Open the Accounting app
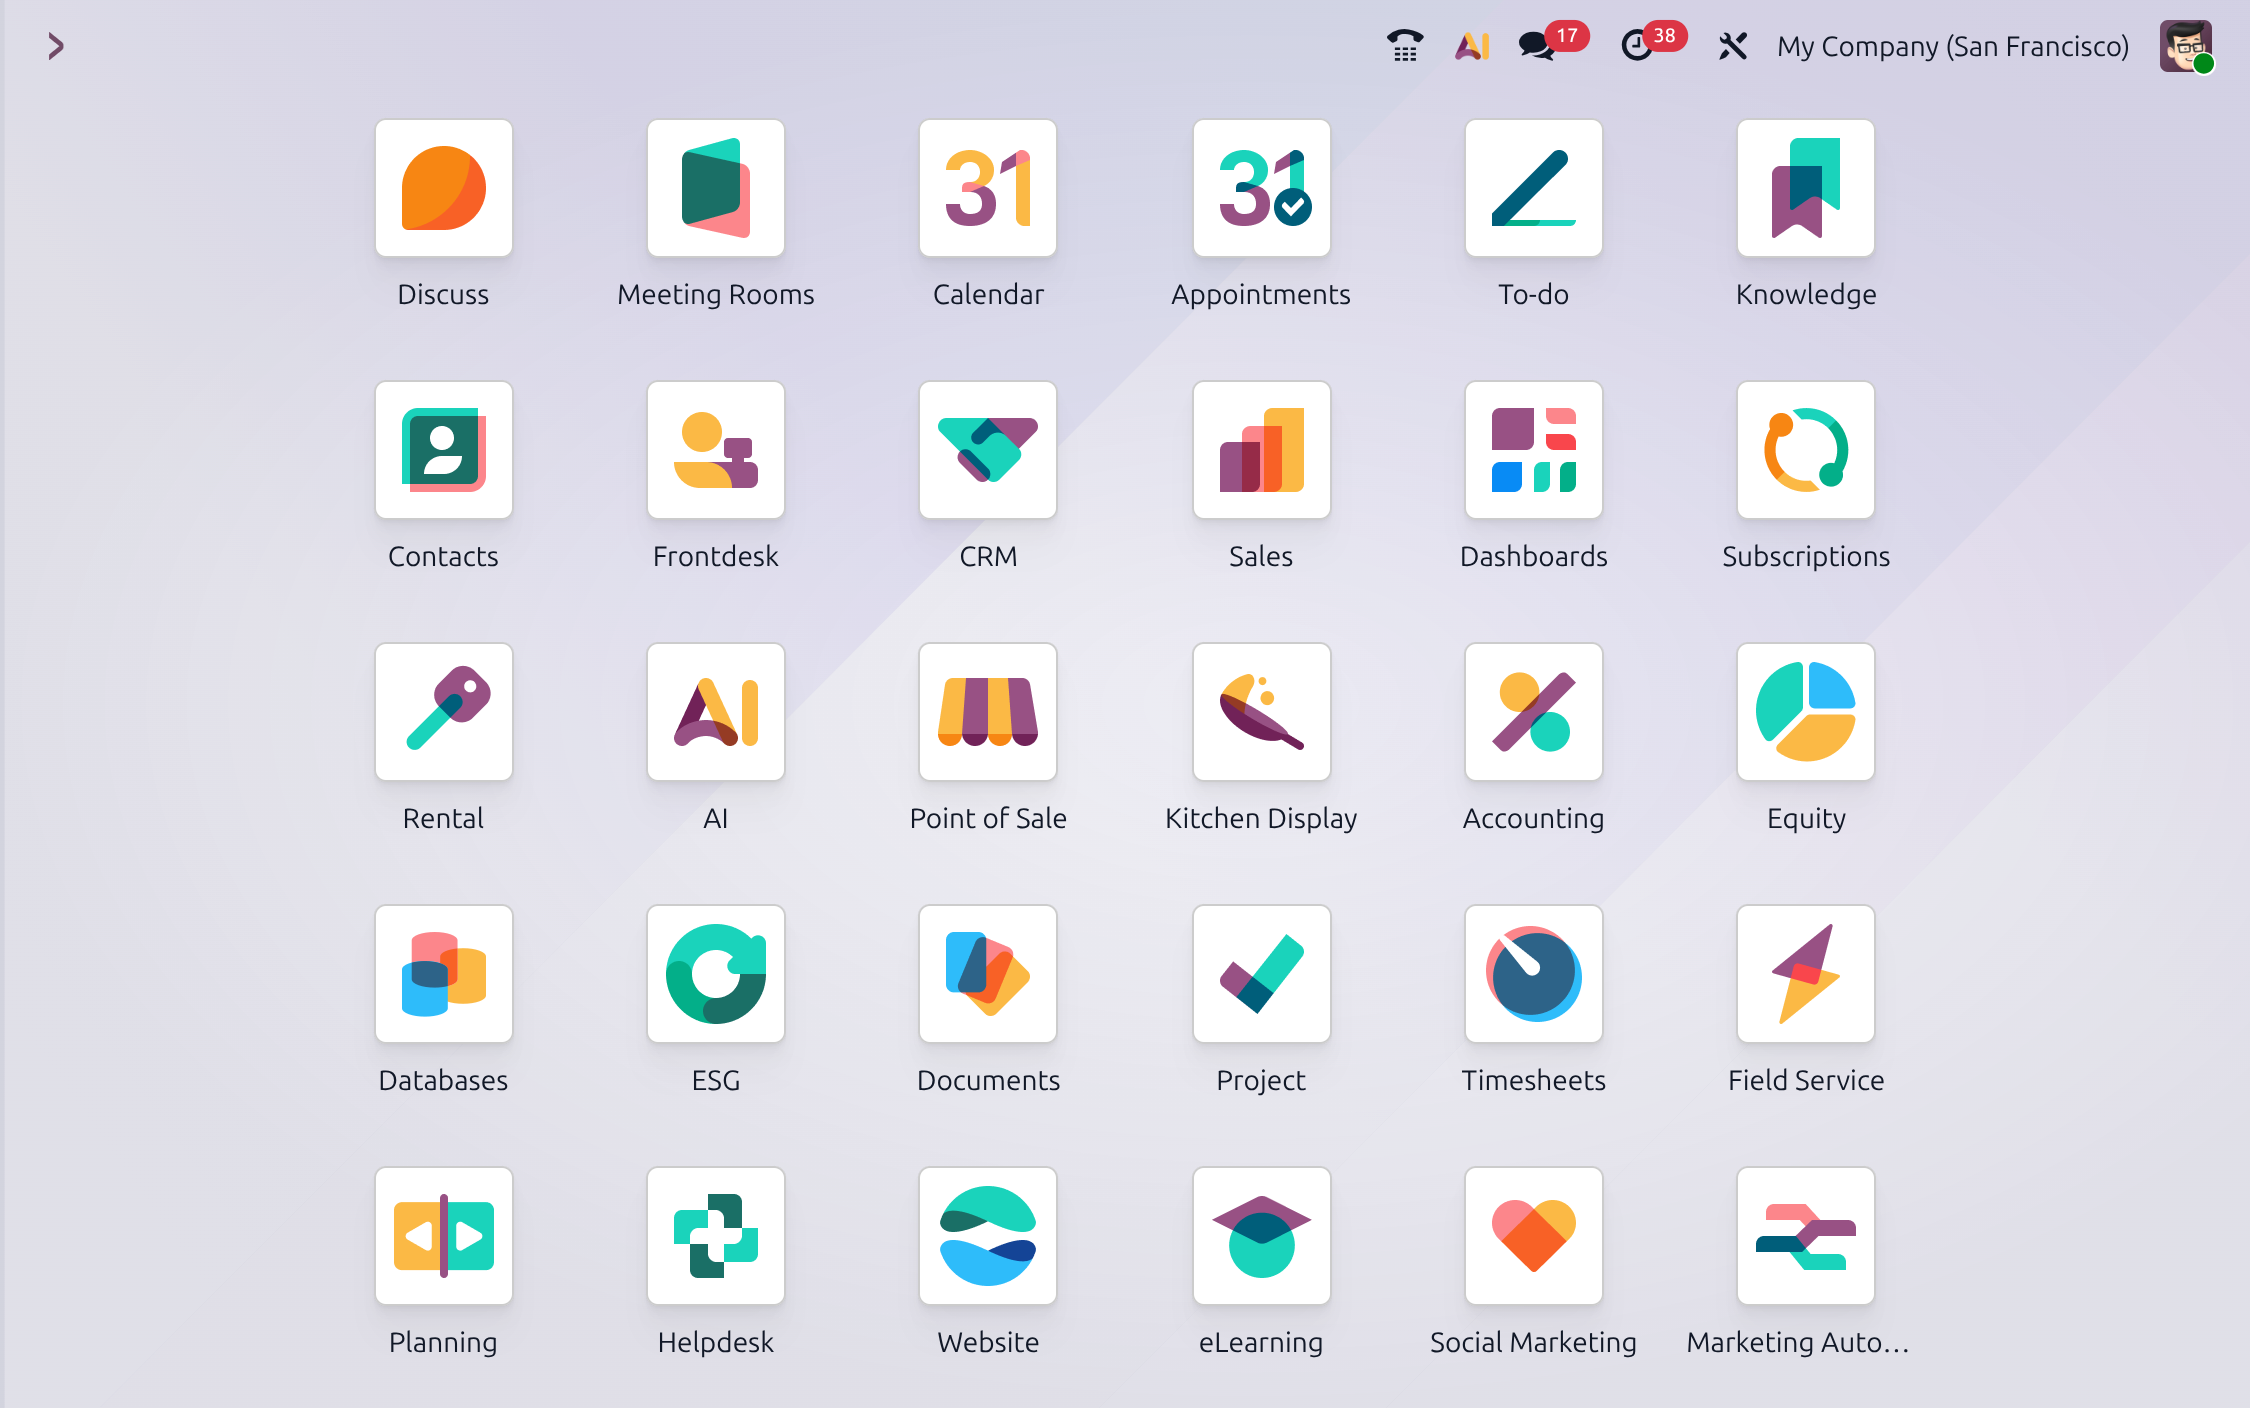The width and height of the screenshot is (2250, 1408). coord(1532,712)
